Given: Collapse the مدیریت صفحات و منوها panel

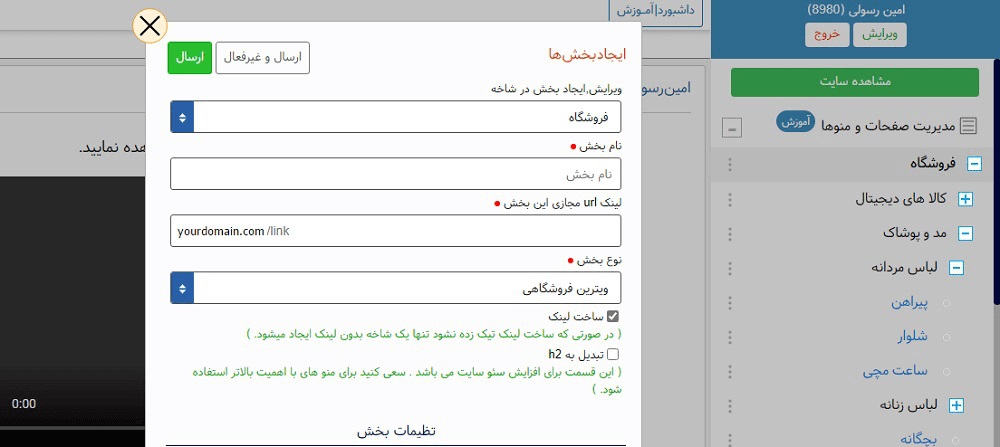Looking at the screenshot, I should pos(732,128).
